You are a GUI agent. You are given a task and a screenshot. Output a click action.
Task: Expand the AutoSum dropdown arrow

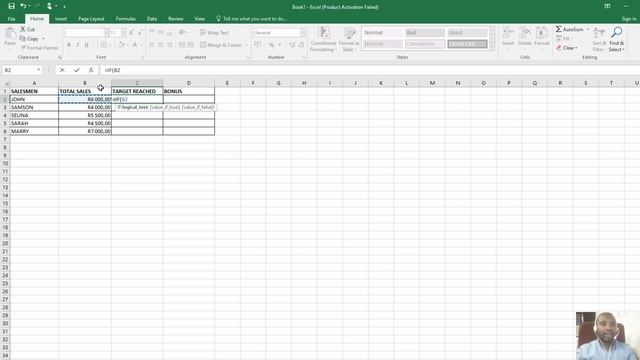coord(588,29)
